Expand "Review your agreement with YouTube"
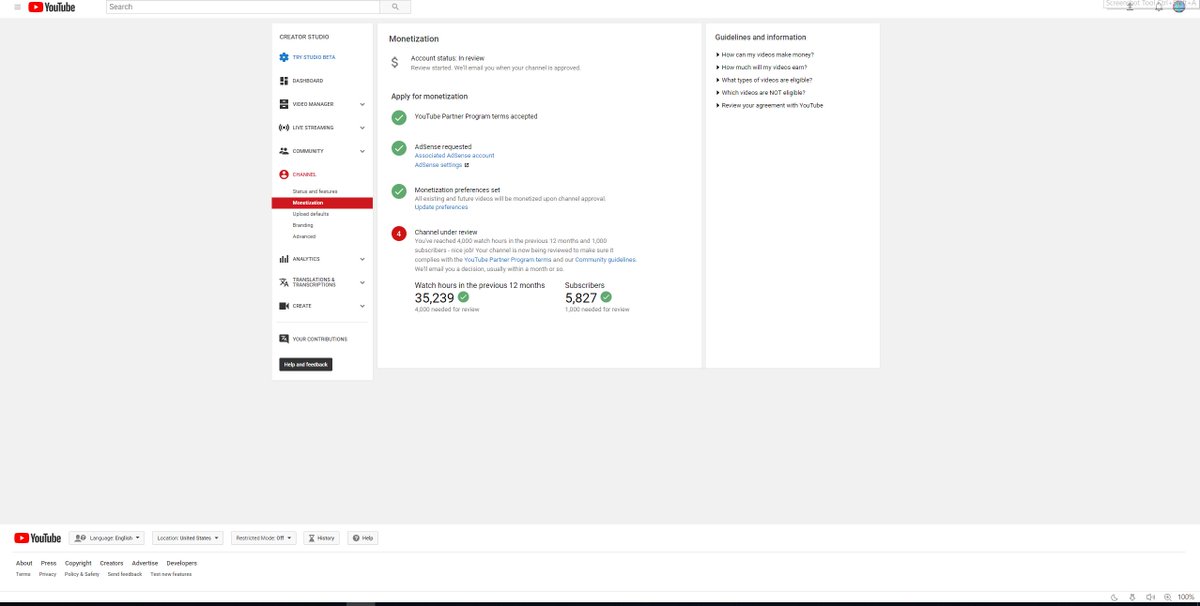This screenshot has height=606, width=1200. click(x=770, y=105)
